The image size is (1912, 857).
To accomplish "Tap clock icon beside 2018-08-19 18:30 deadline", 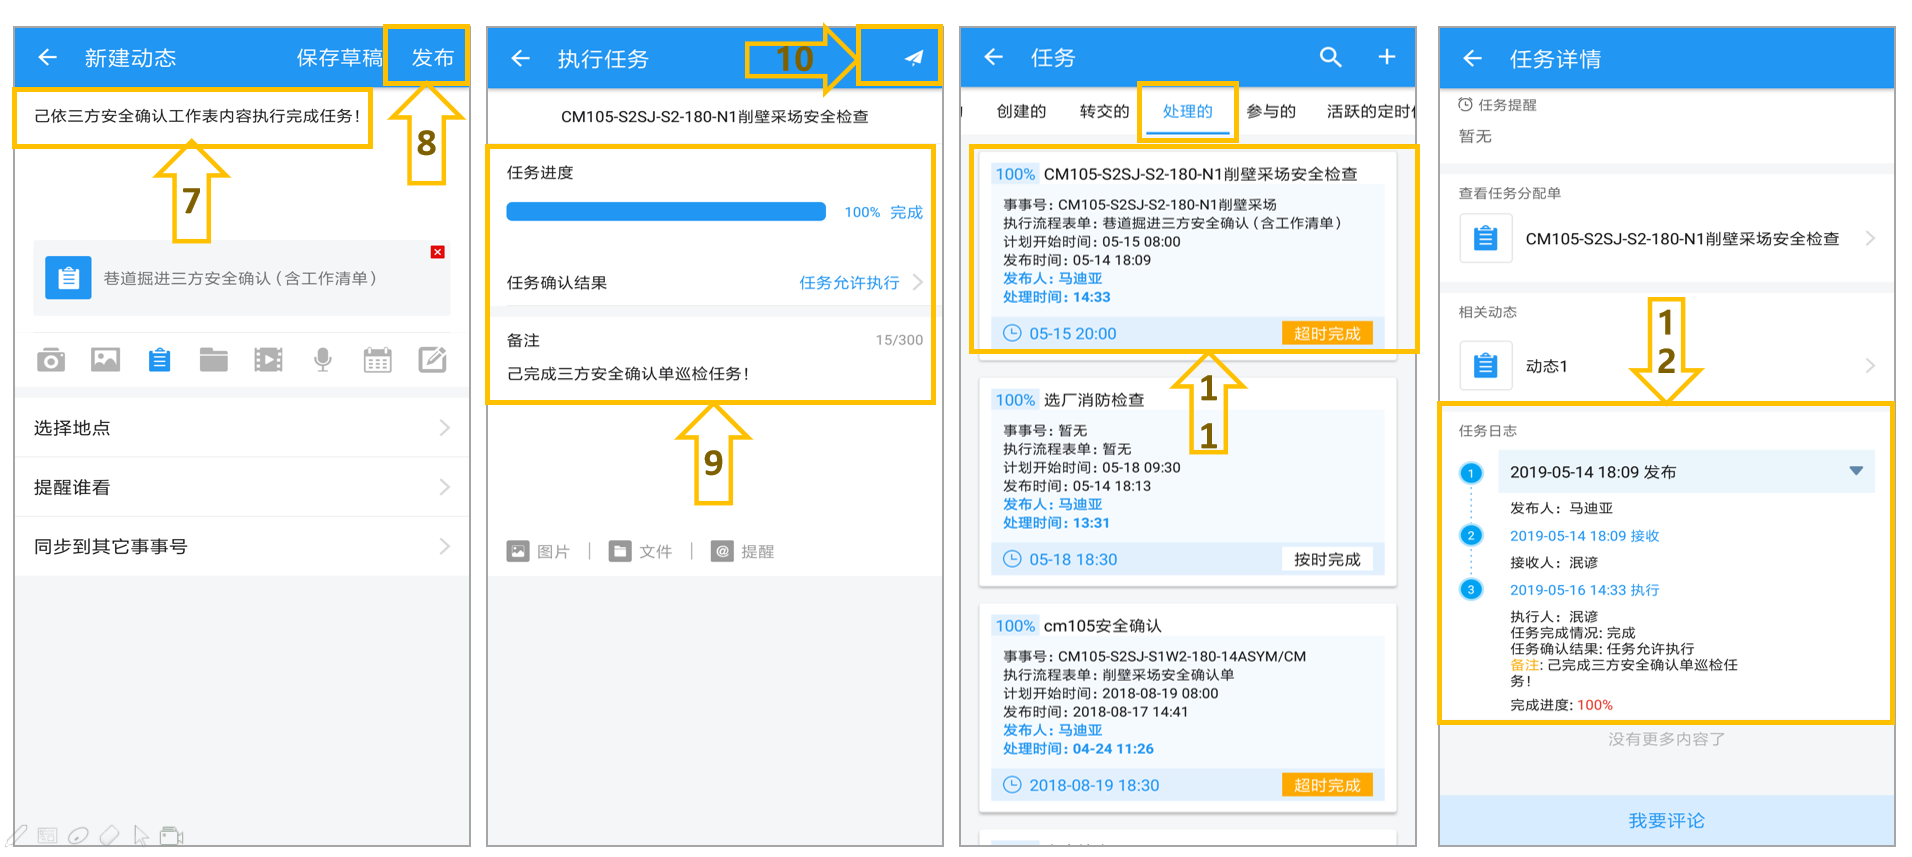I will (1012, 785).
